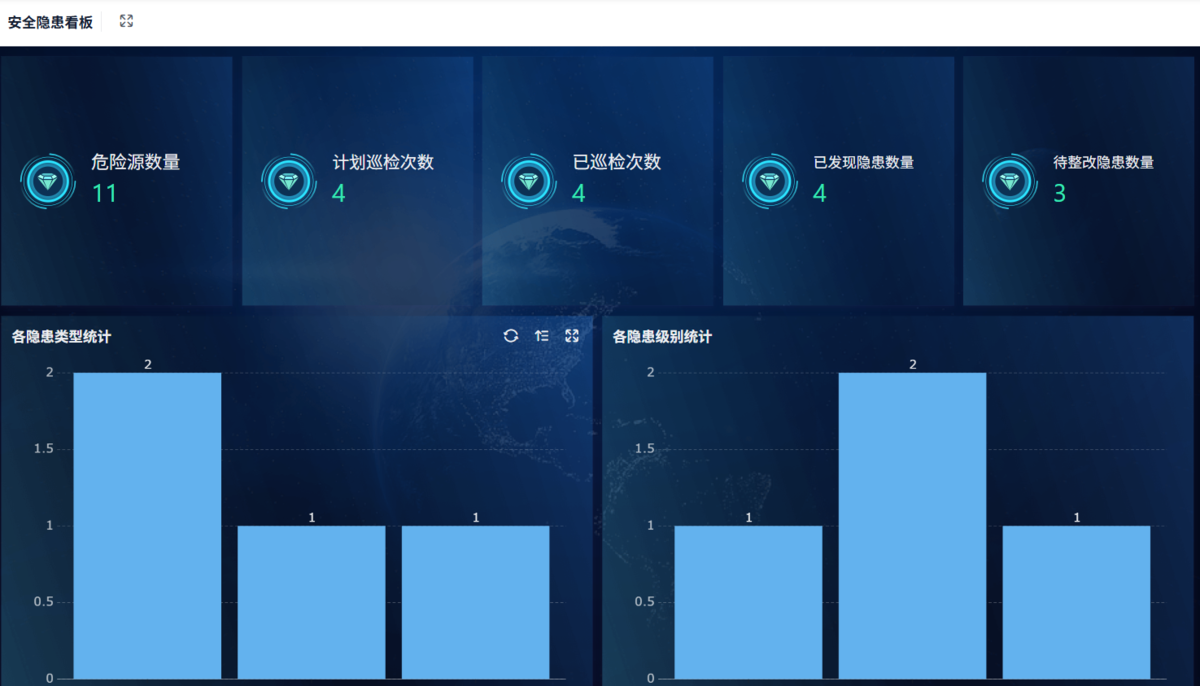Click the fullscreen icon beside 安全隐患看板
The image size is (1200, 686).
[x=126, y=21]
